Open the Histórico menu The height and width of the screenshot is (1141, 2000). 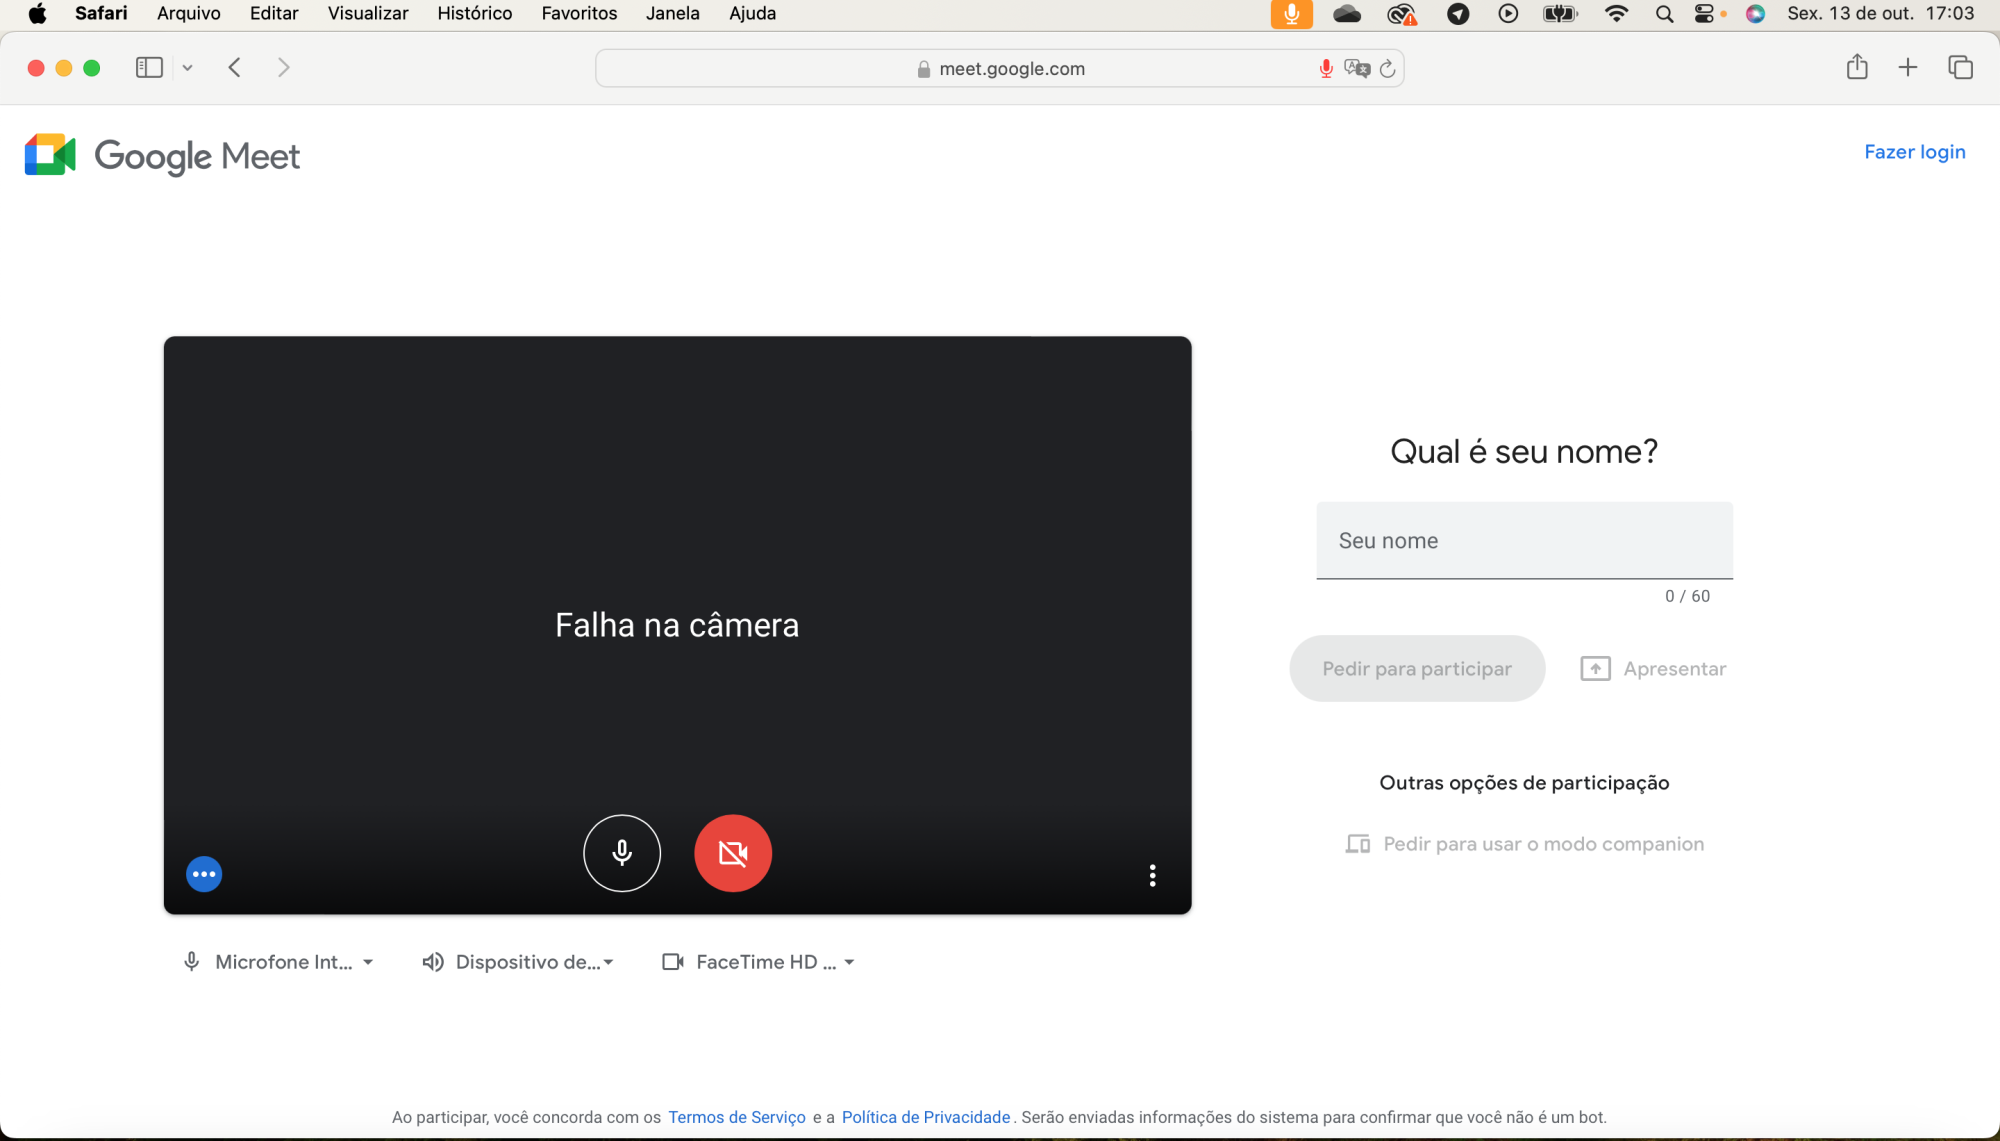coord(475,13)
